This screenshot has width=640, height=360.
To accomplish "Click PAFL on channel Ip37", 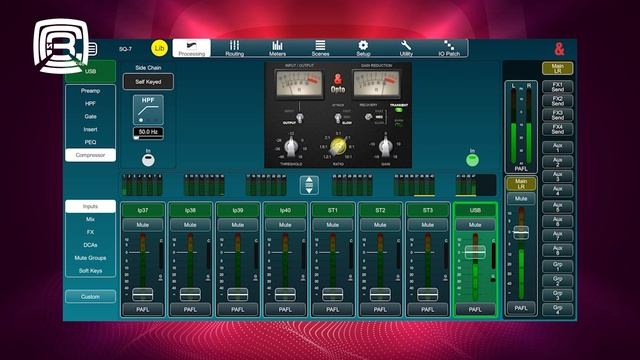I will pyautogui.click(x=142, y=310).
